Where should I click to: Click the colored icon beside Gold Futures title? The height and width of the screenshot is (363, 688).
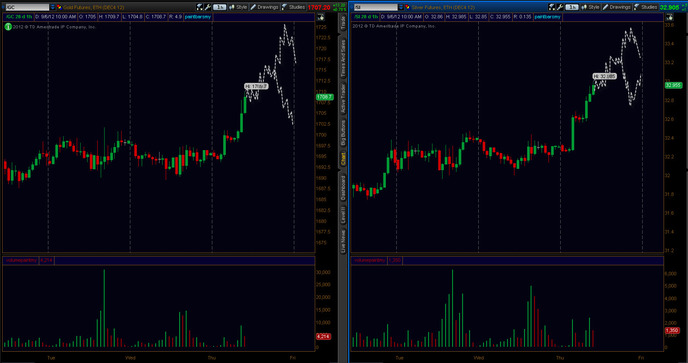pyautogui.click(x=59, y=7)
